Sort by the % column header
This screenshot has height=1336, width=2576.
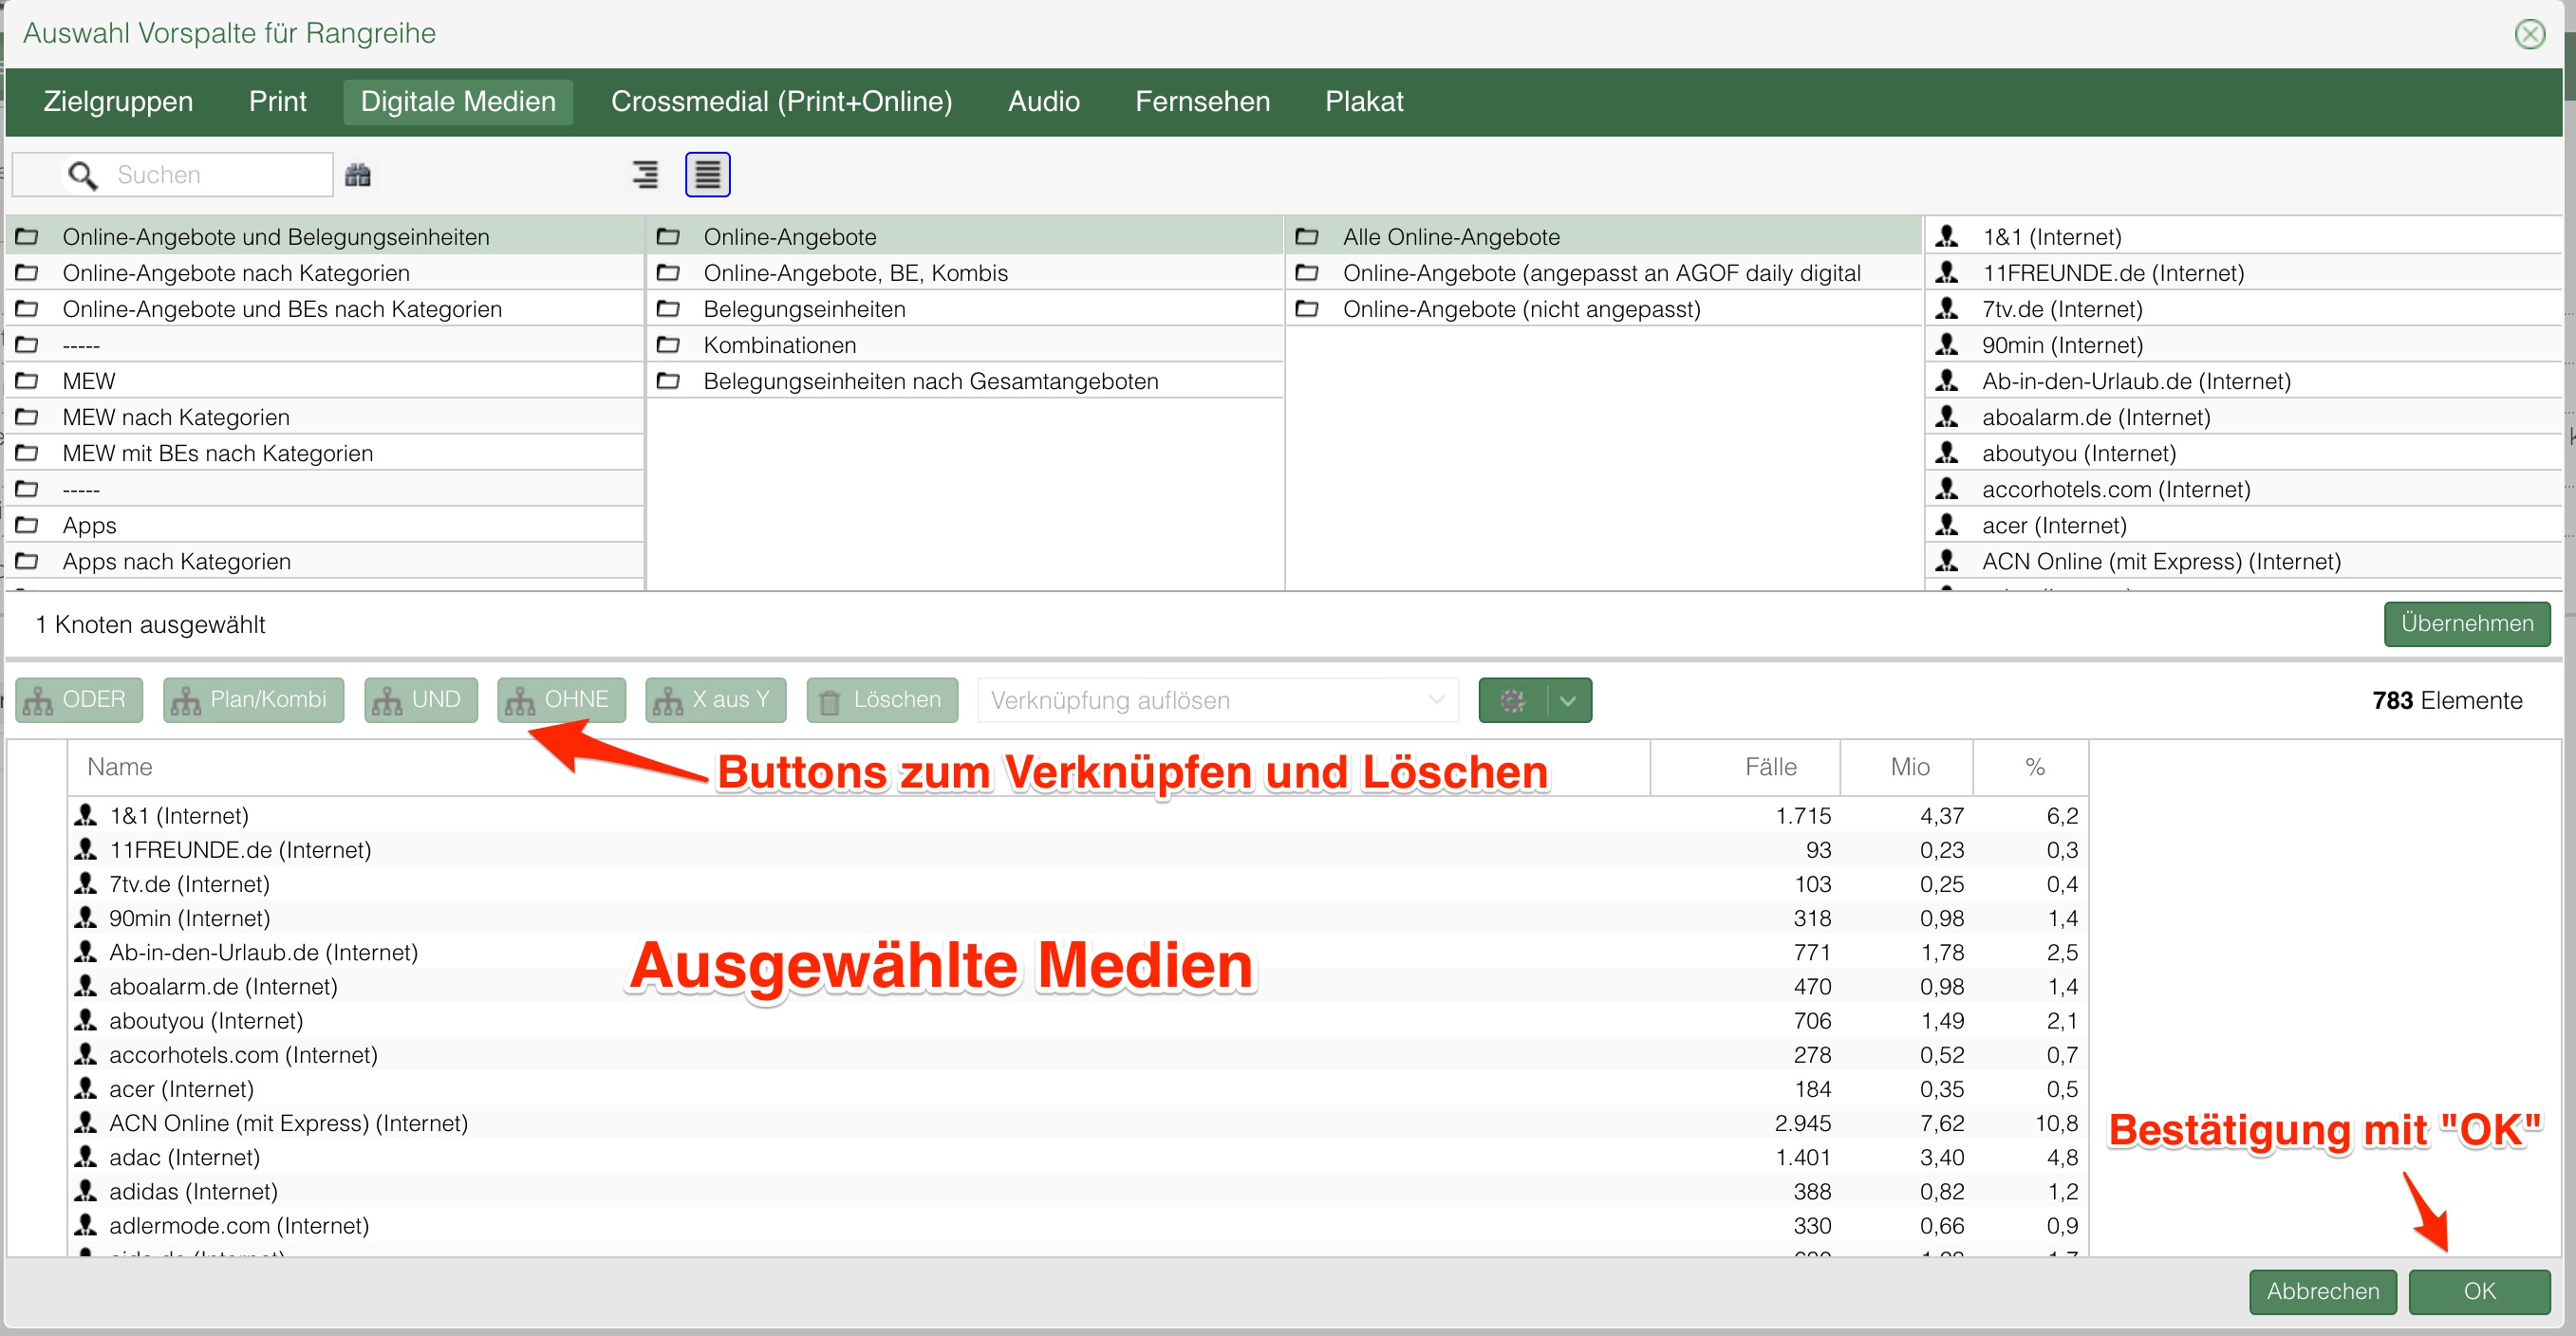[2032, 767]
